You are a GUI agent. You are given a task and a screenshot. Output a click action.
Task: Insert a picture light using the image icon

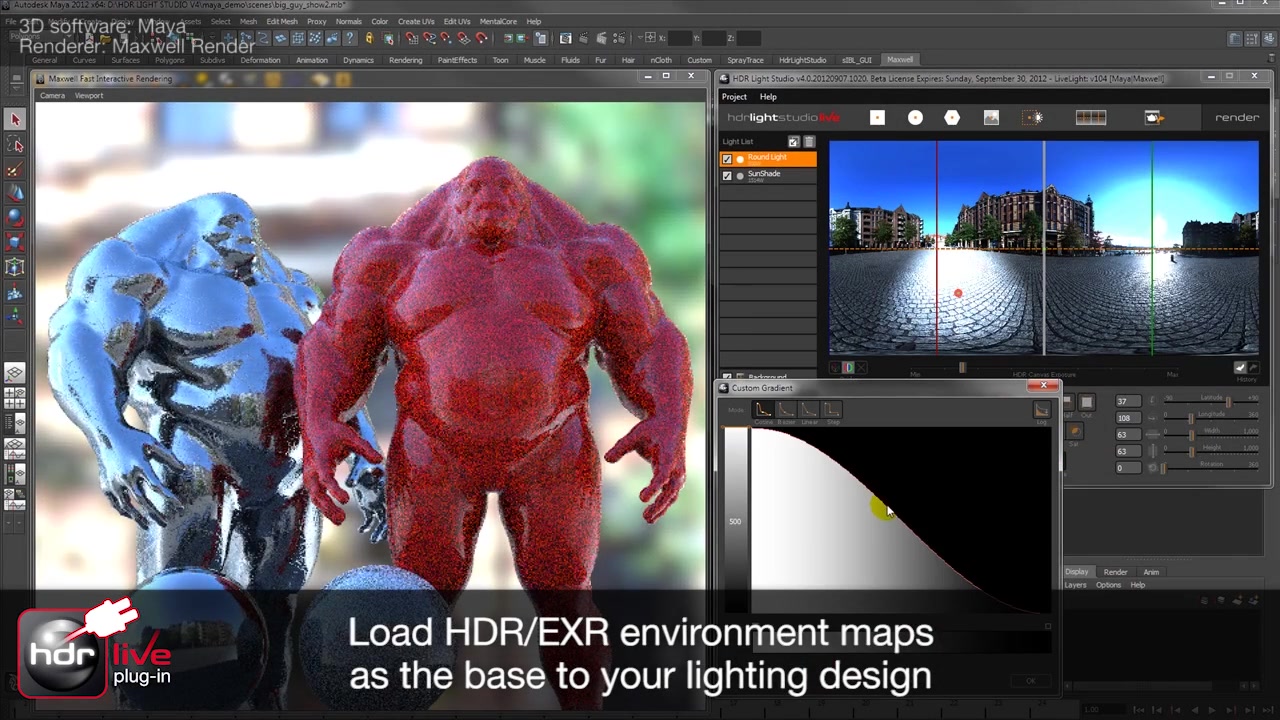pyautogui.click(x=992, y=117)
